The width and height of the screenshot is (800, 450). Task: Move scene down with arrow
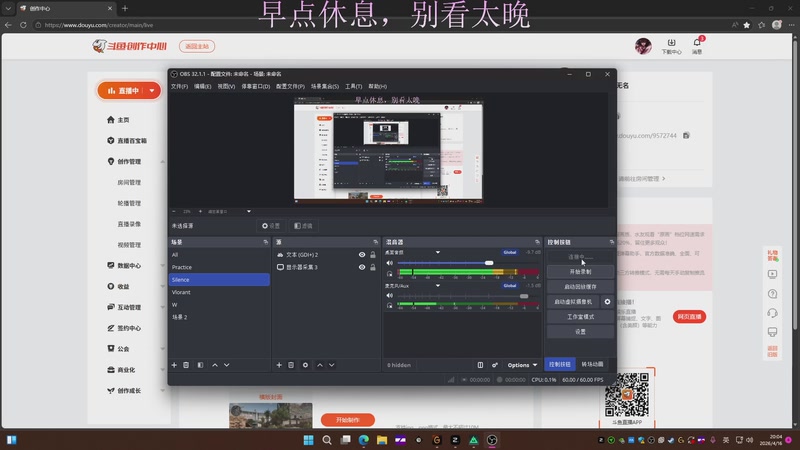pos(227,365)
